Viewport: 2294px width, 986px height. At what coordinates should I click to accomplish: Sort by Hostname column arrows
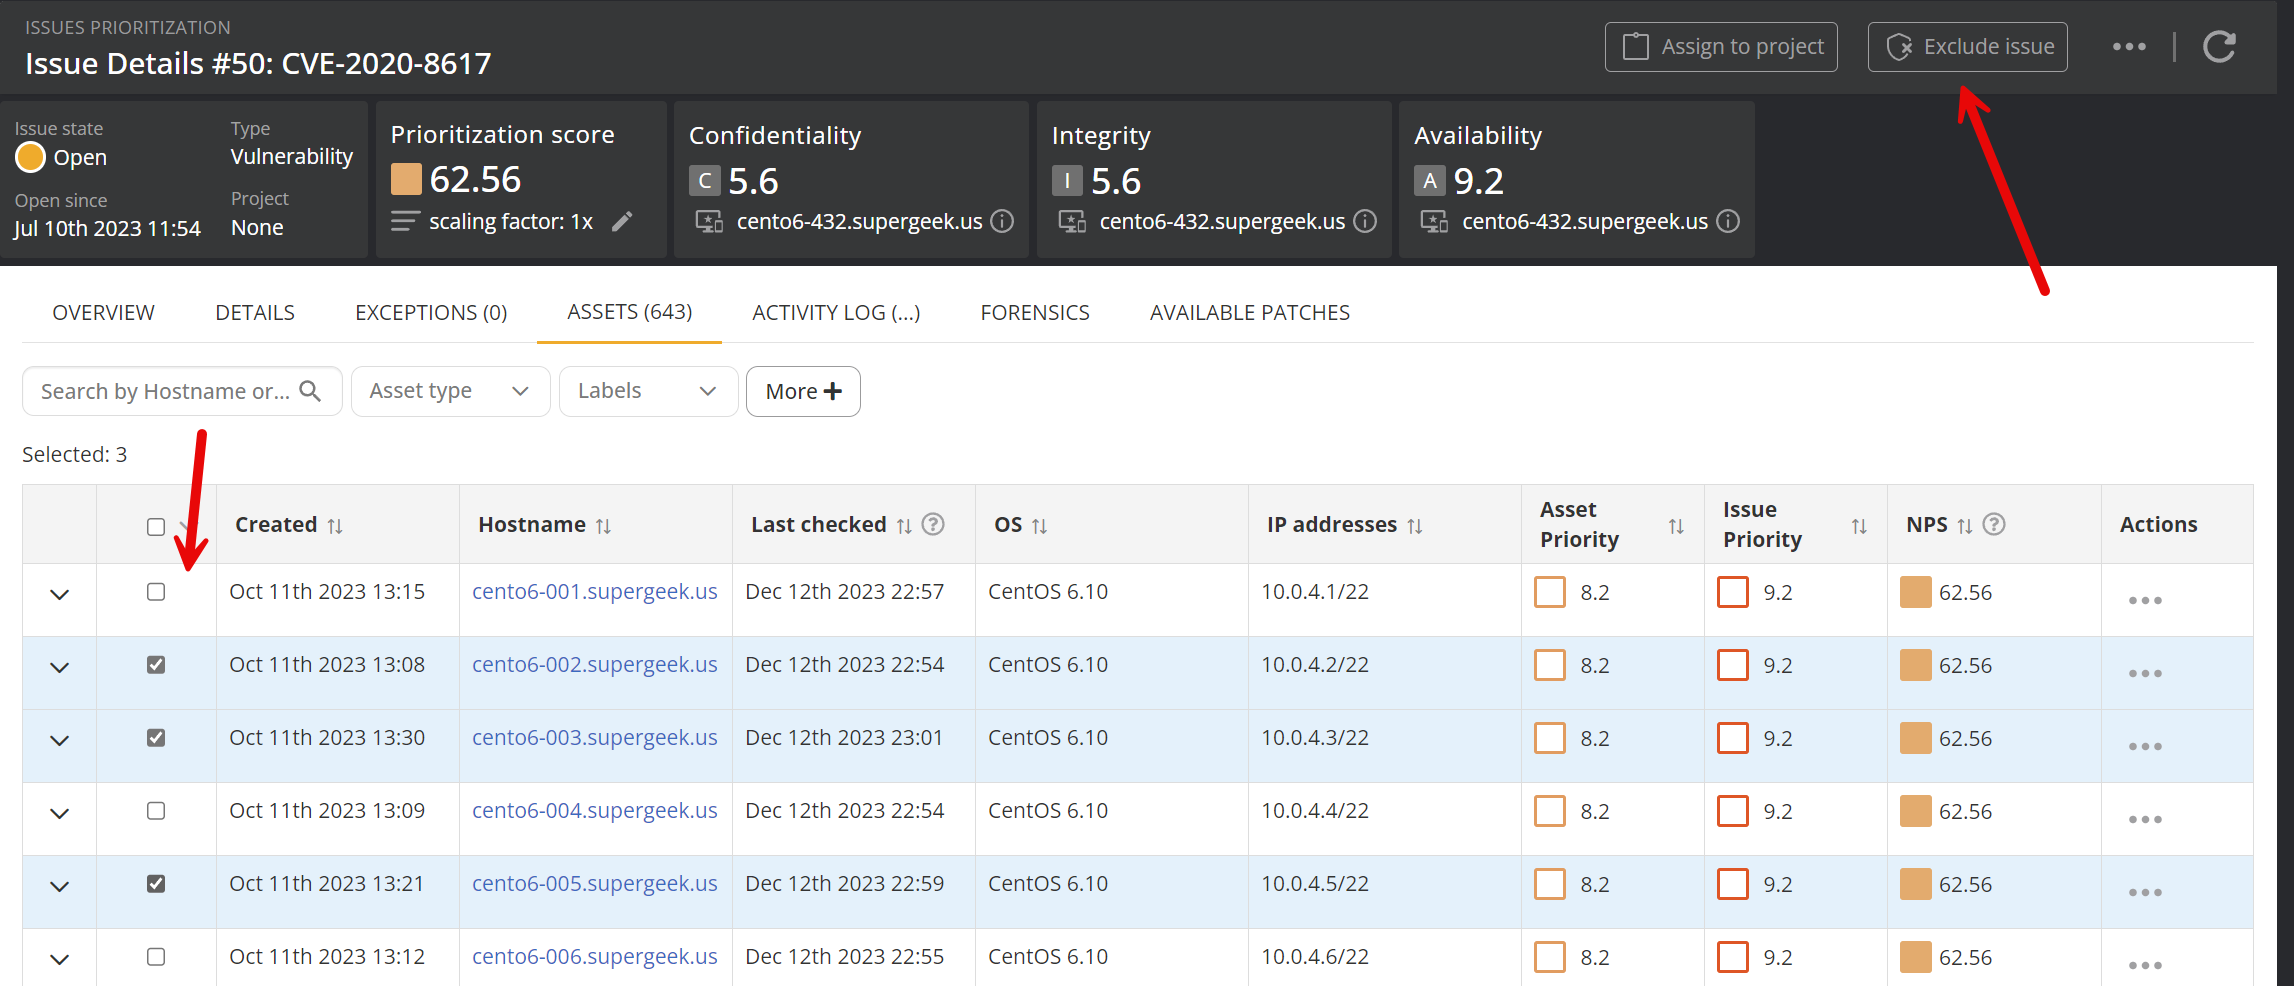click(603, 526)
